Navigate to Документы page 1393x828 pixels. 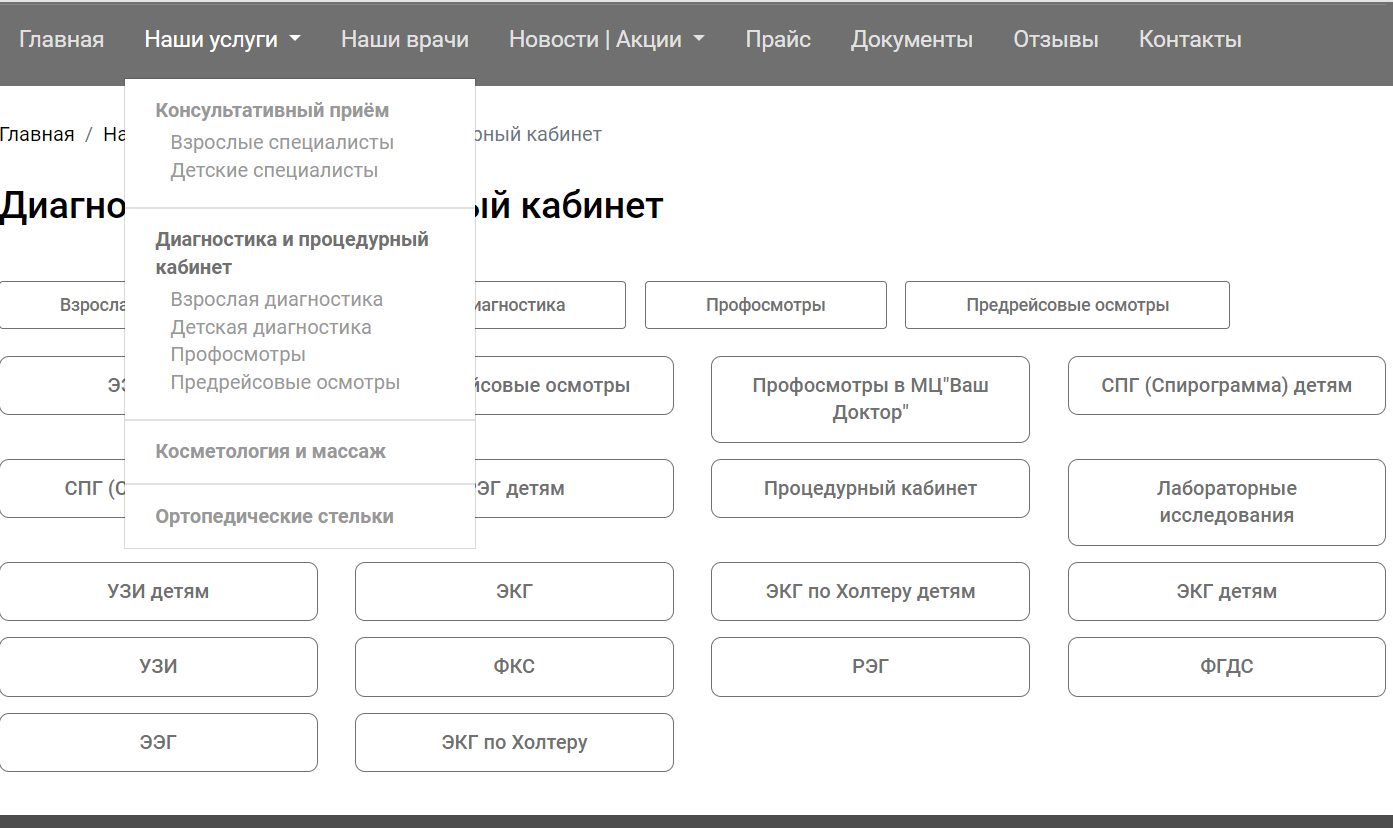pos(911,40)
